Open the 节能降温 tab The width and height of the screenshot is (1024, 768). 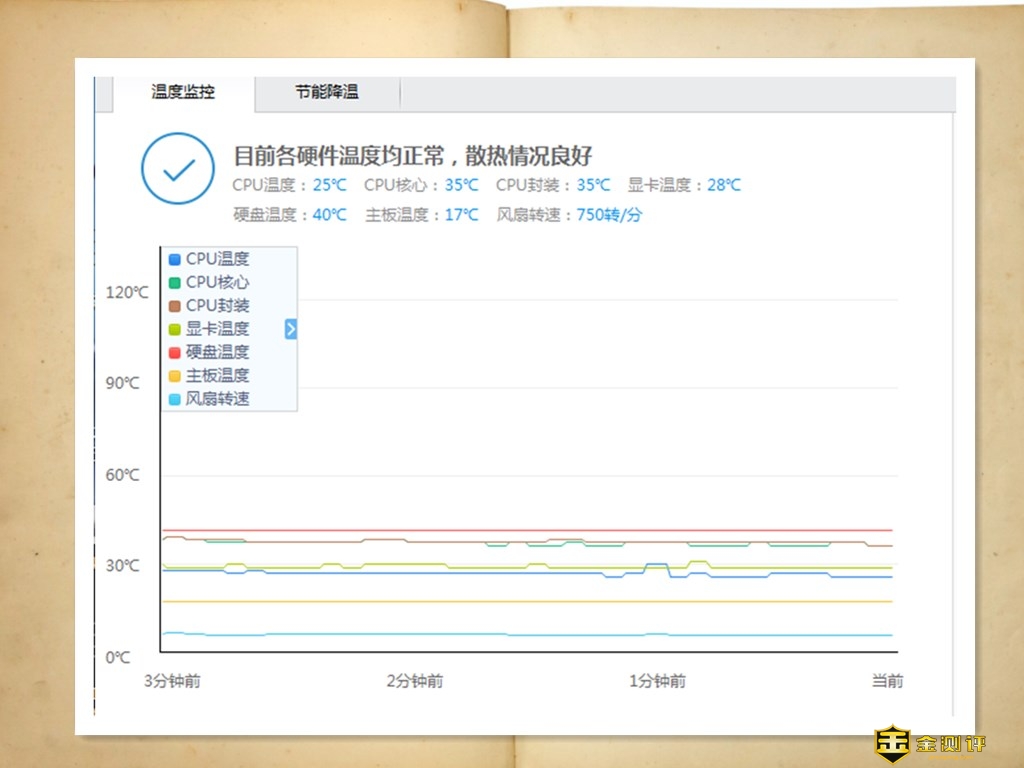[326, 92]
